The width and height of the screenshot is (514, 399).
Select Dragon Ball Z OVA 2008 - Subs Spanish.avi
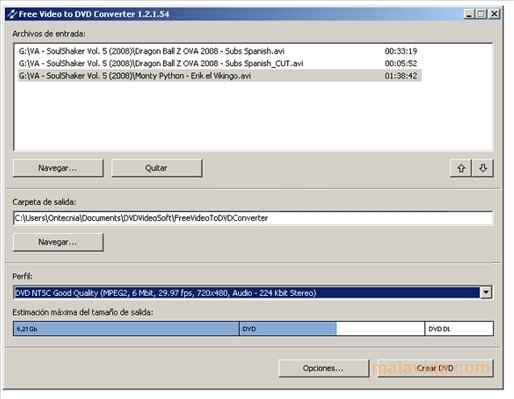pyautogui.click(x=220, y=51)
